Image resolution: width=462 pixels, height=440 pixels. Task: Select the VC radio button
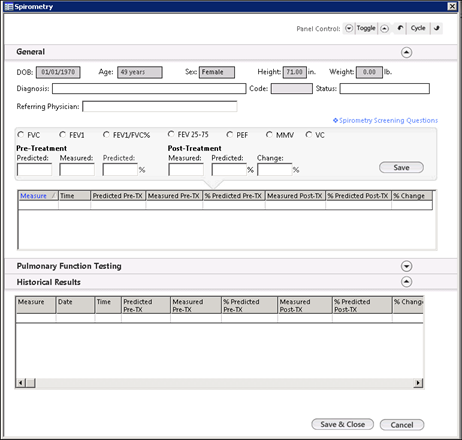point(309,134)
